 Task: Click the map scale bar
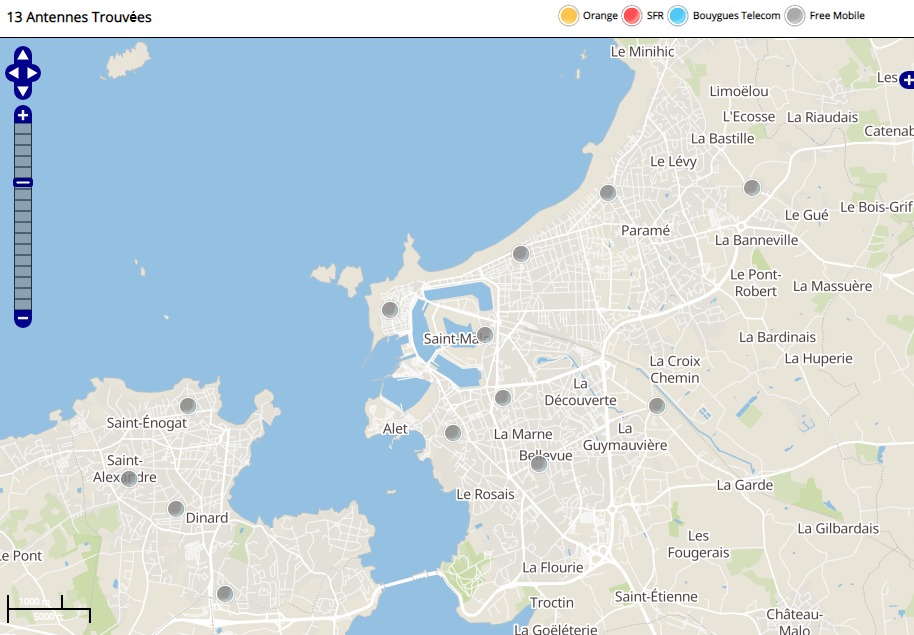(49, 609)
